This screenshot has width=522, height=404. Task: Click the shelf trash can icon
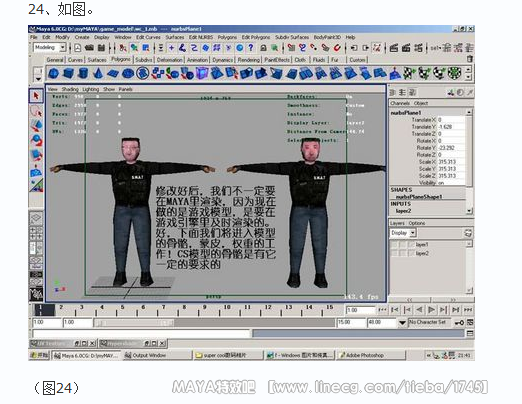470,59
